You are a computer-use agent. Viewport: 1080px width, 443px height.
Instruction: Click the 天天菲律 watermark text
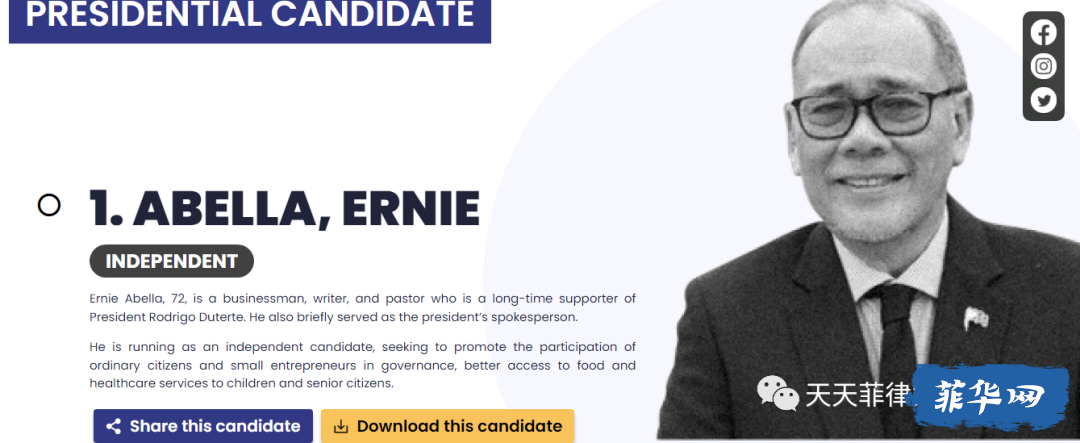coord(858,395)
